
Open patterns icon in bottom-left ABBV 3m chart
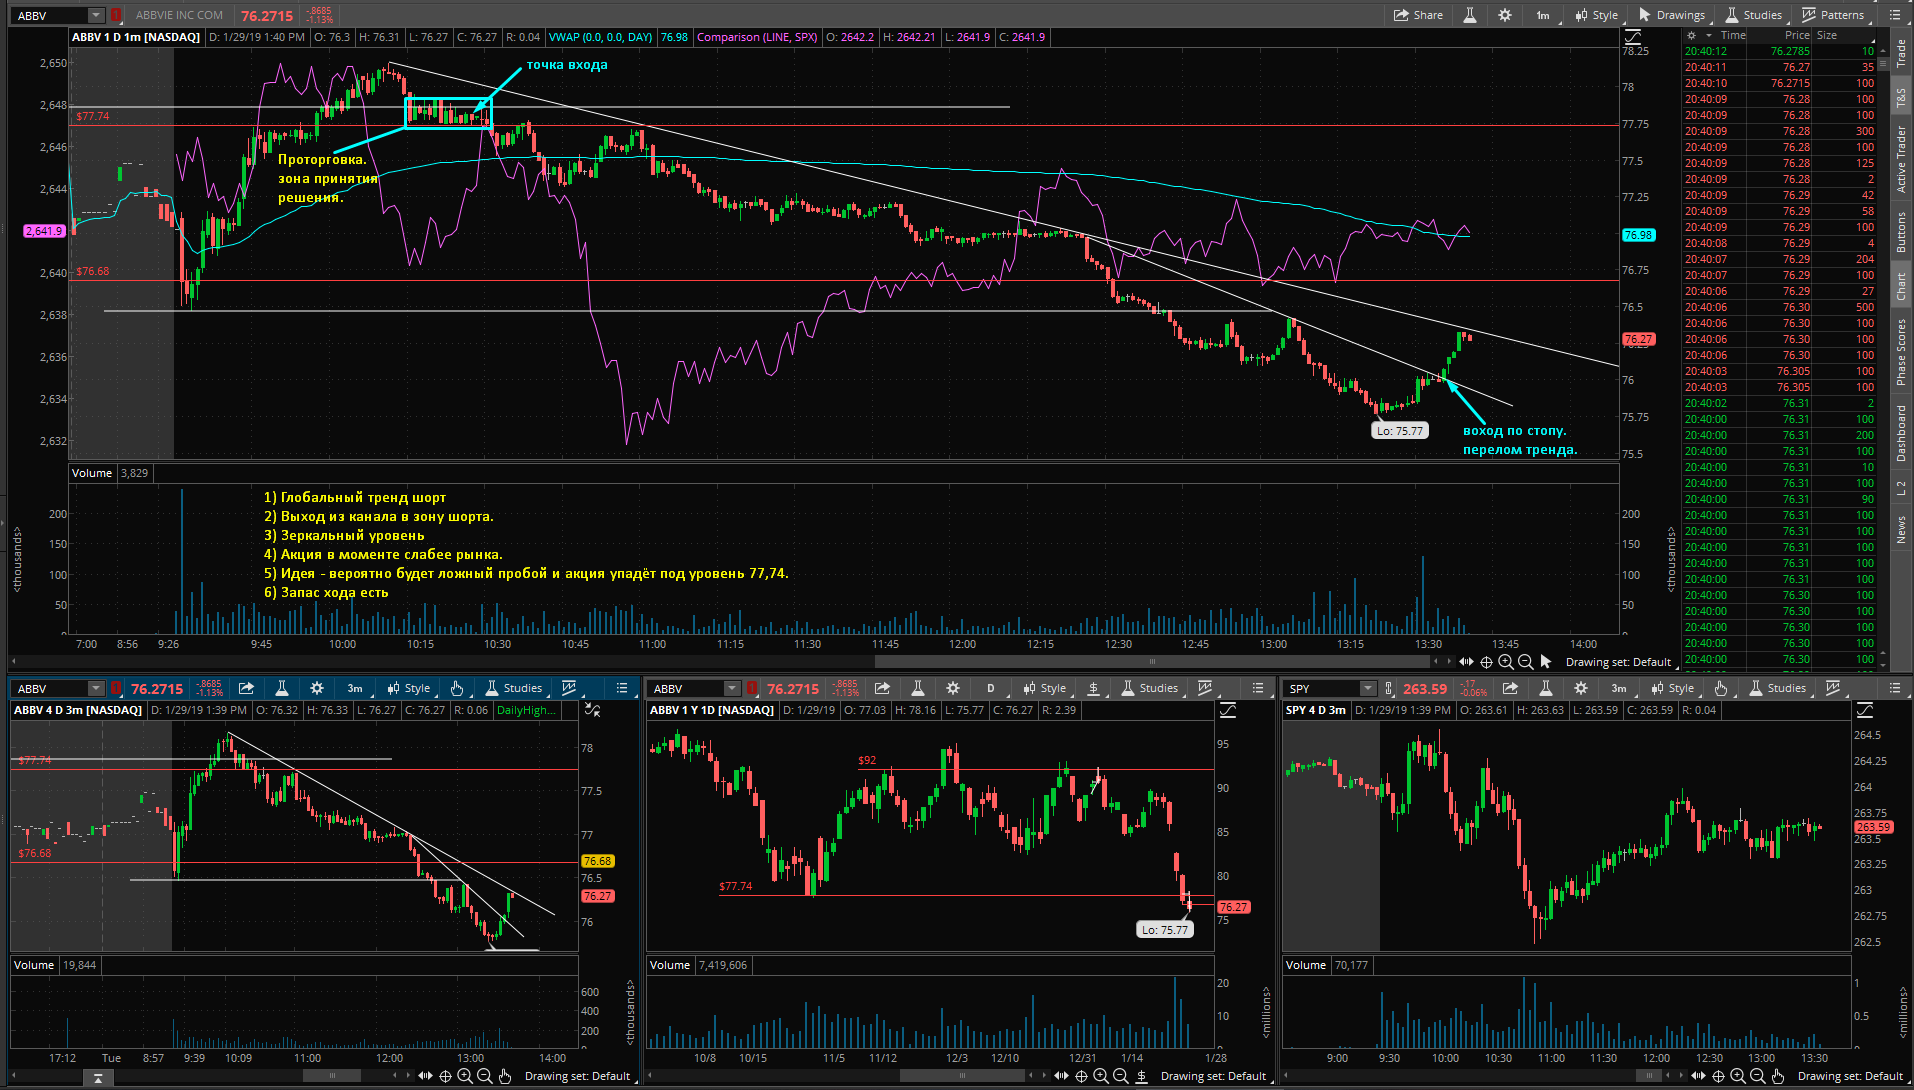570,688
